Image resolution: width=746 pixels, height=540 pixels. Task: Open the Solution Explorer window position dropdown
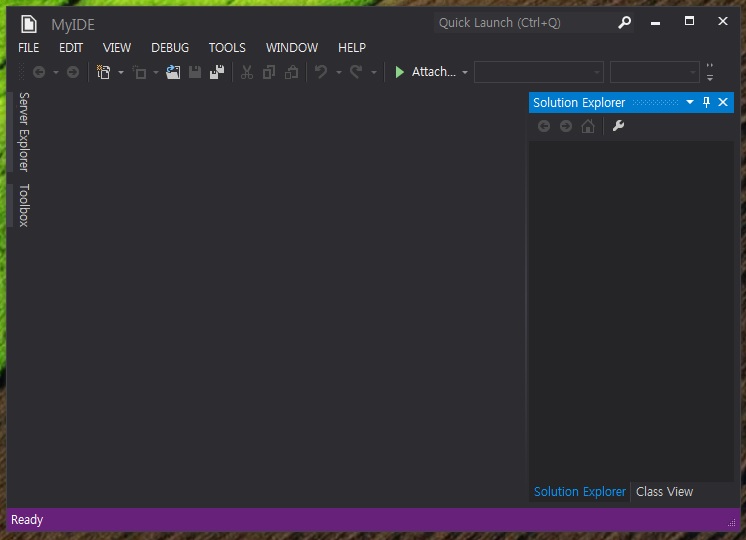[x=689, y=102]
